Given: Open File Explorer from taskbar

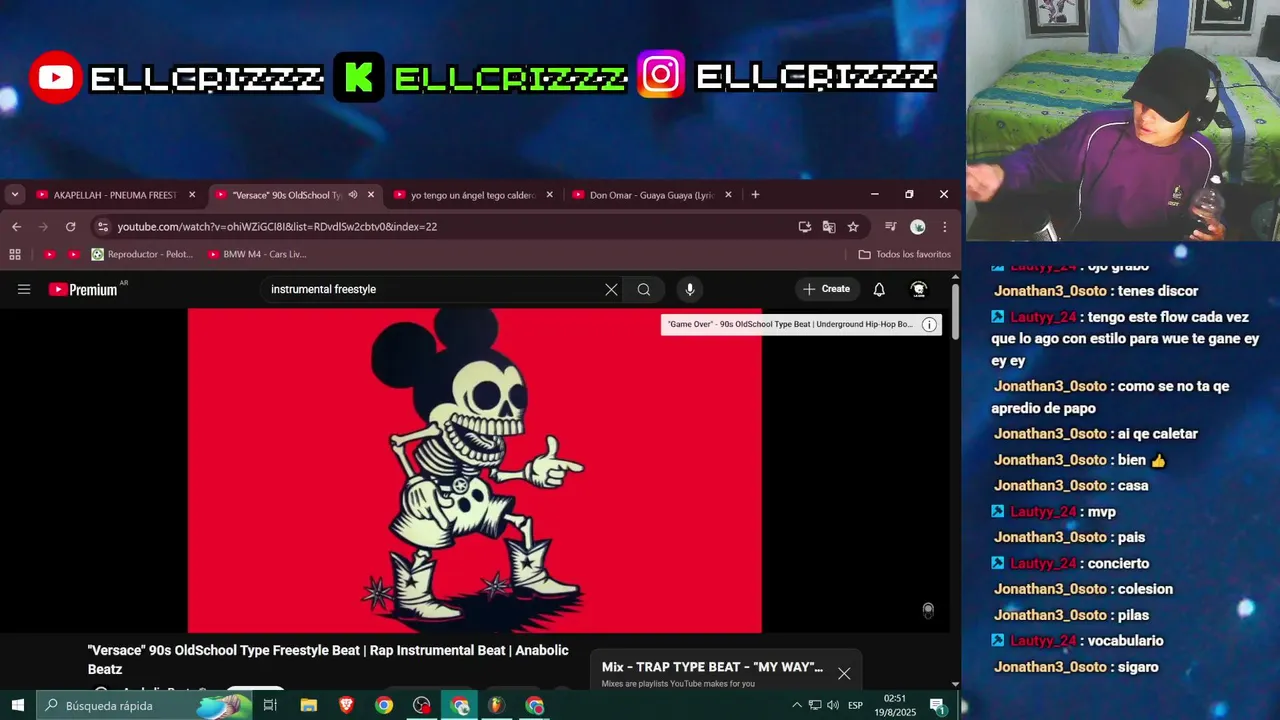Looking at the screenshot, I should coord(309,706).
